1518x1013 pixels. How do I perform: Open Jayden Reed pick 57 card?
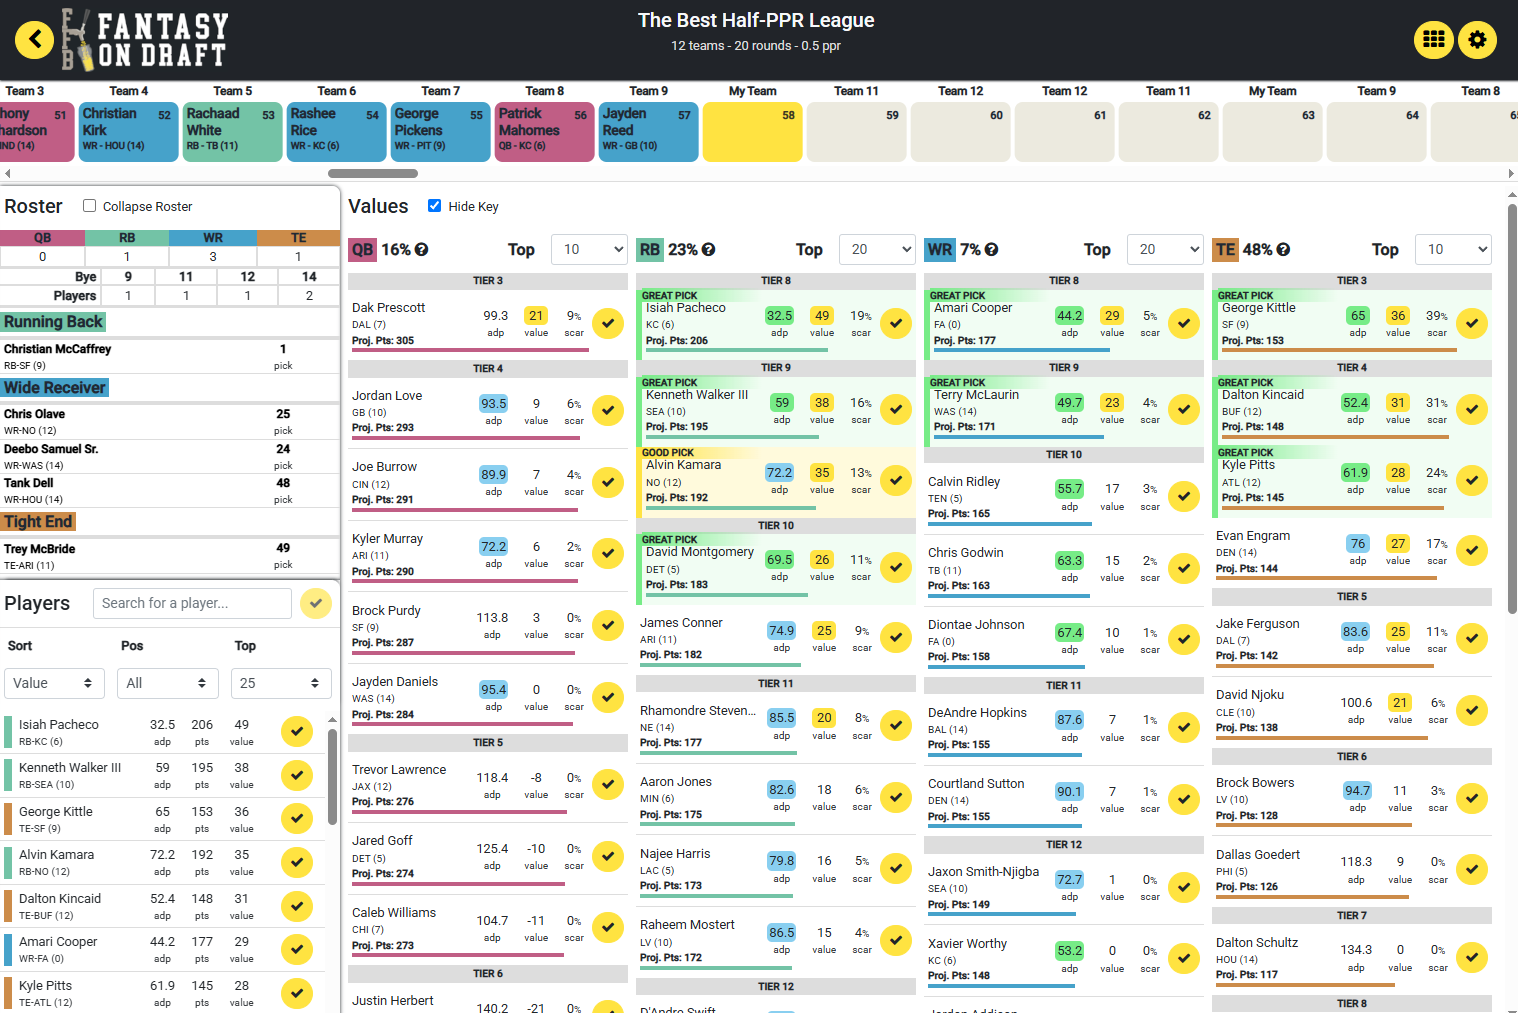point(649,132)
